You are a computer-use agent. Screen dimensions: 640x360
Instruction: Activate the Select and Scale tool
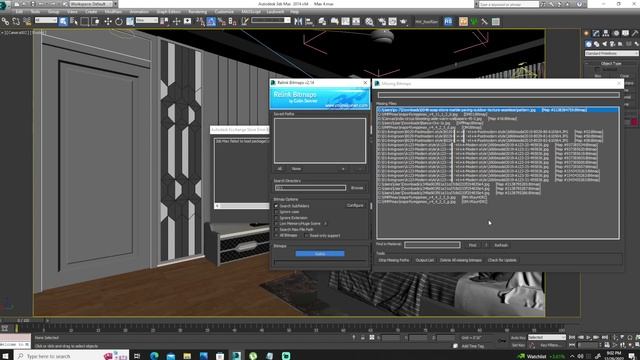[x=130, y=22]
